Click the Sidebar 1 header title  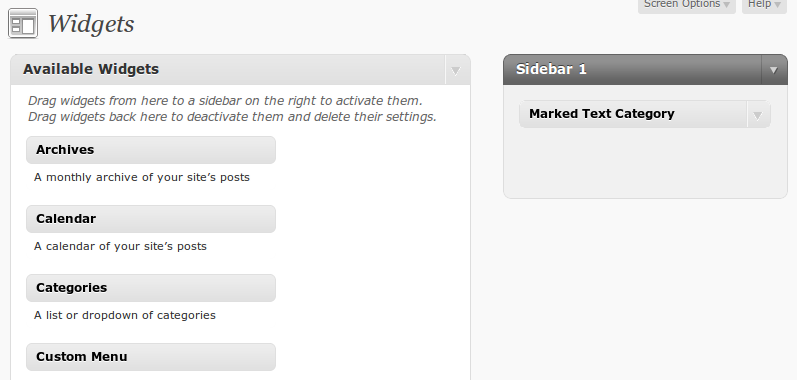(x=551, y=69)
